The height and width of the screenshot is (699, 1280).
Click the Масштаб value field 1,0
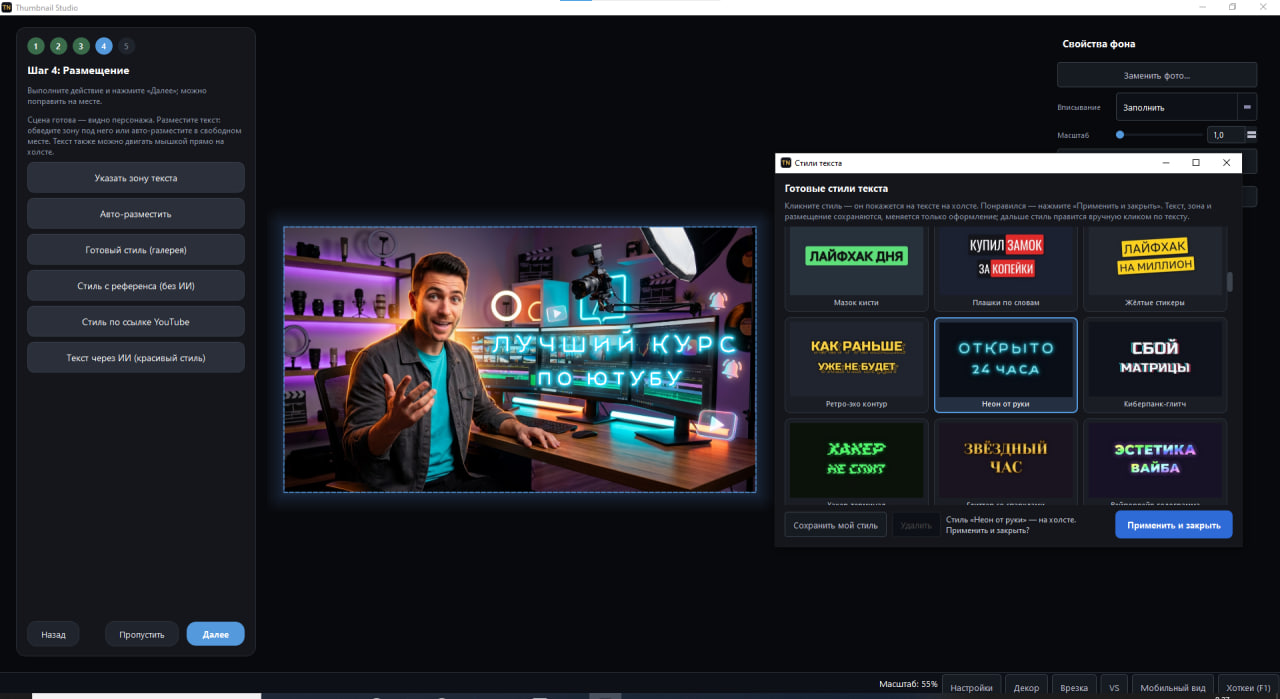pyautogui.click(x=1226, y=134)
